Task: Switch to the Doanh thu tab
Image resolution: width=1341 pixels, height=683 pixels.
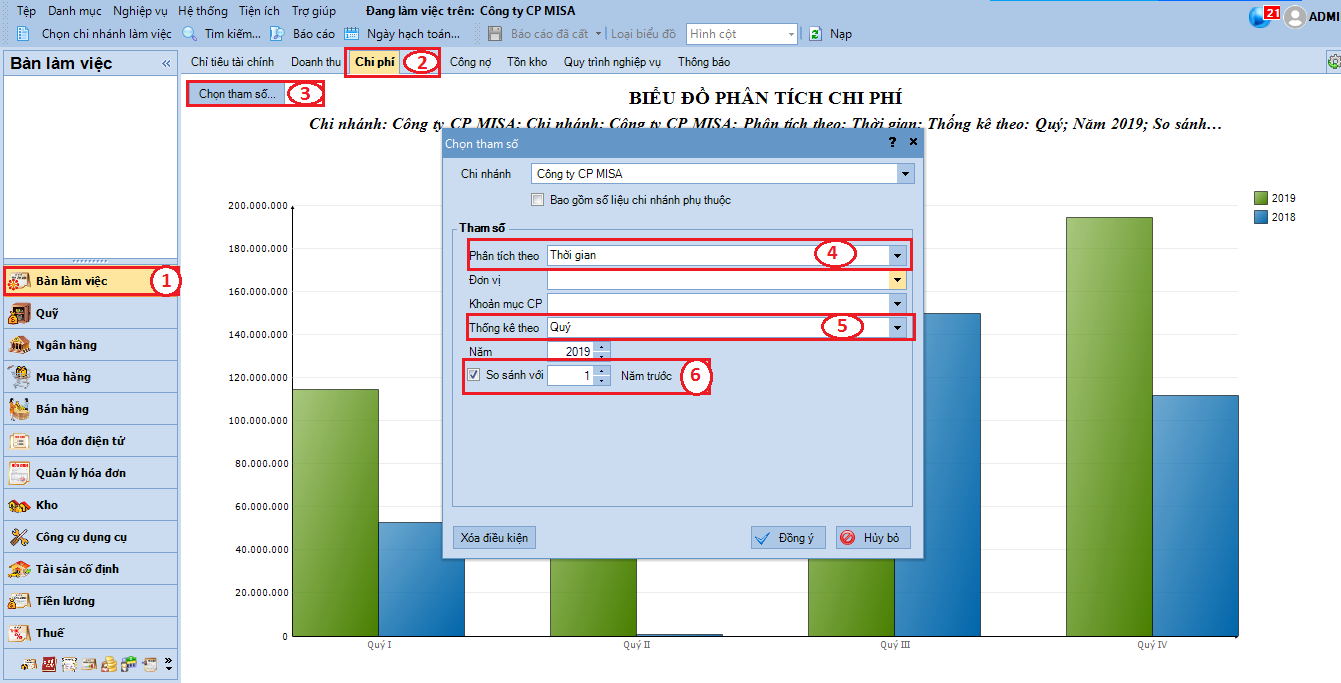Action: [x=316, y=62]
